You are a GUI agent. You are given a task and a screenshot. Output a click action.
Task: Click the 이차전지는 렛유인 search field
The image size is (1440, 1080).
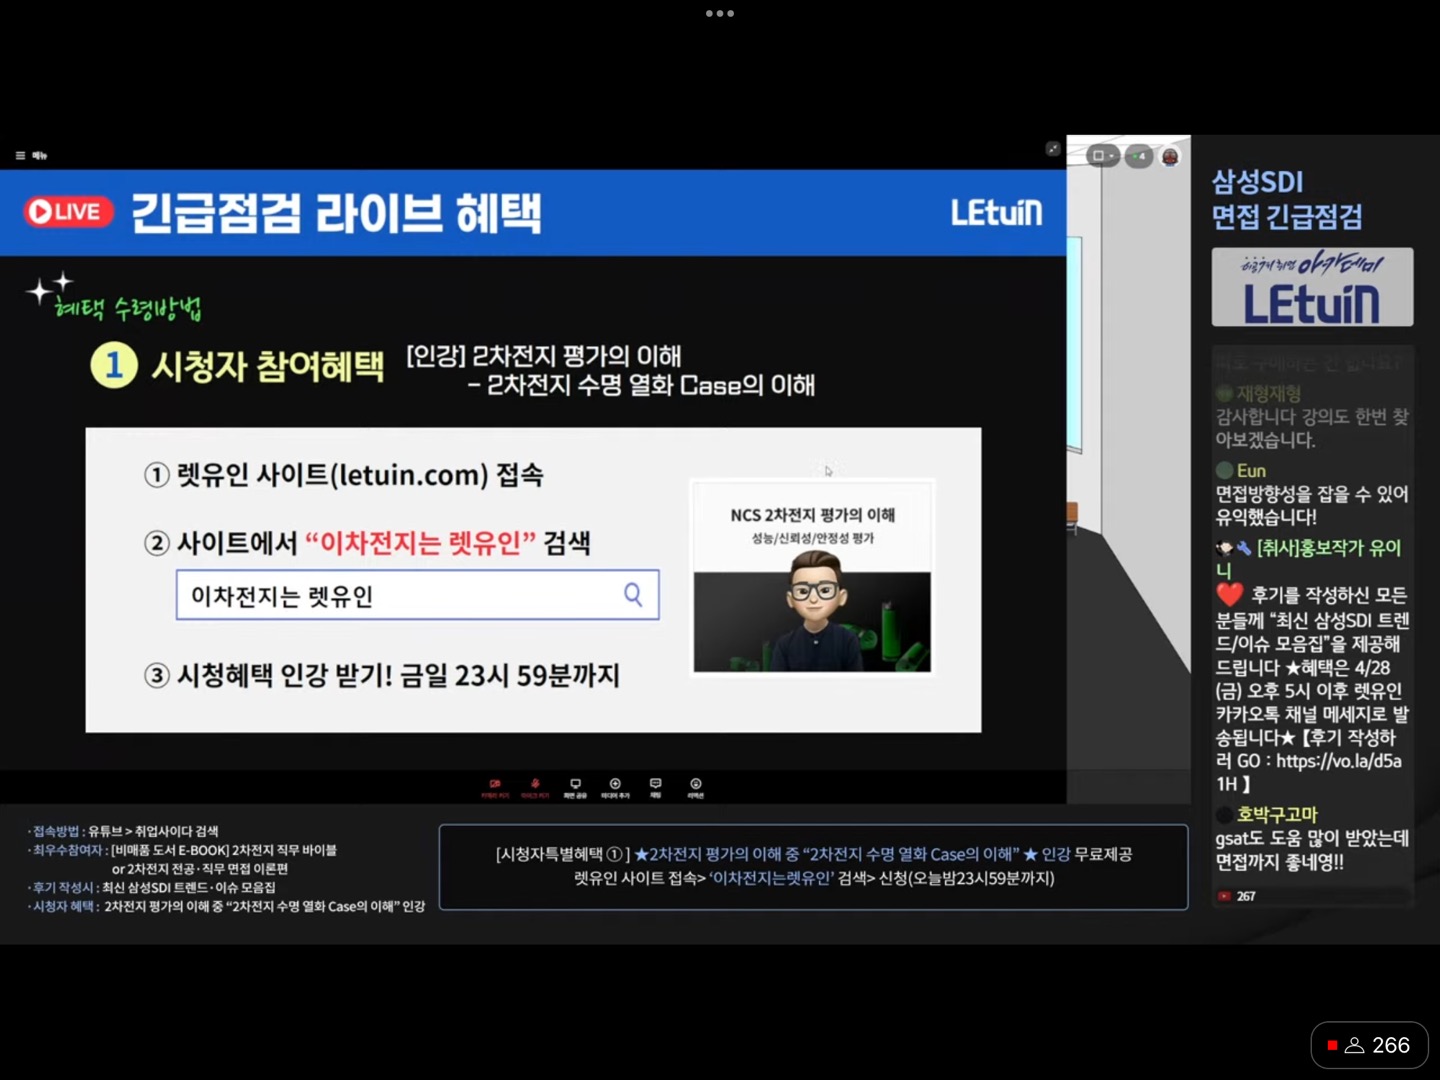(400, 596)
